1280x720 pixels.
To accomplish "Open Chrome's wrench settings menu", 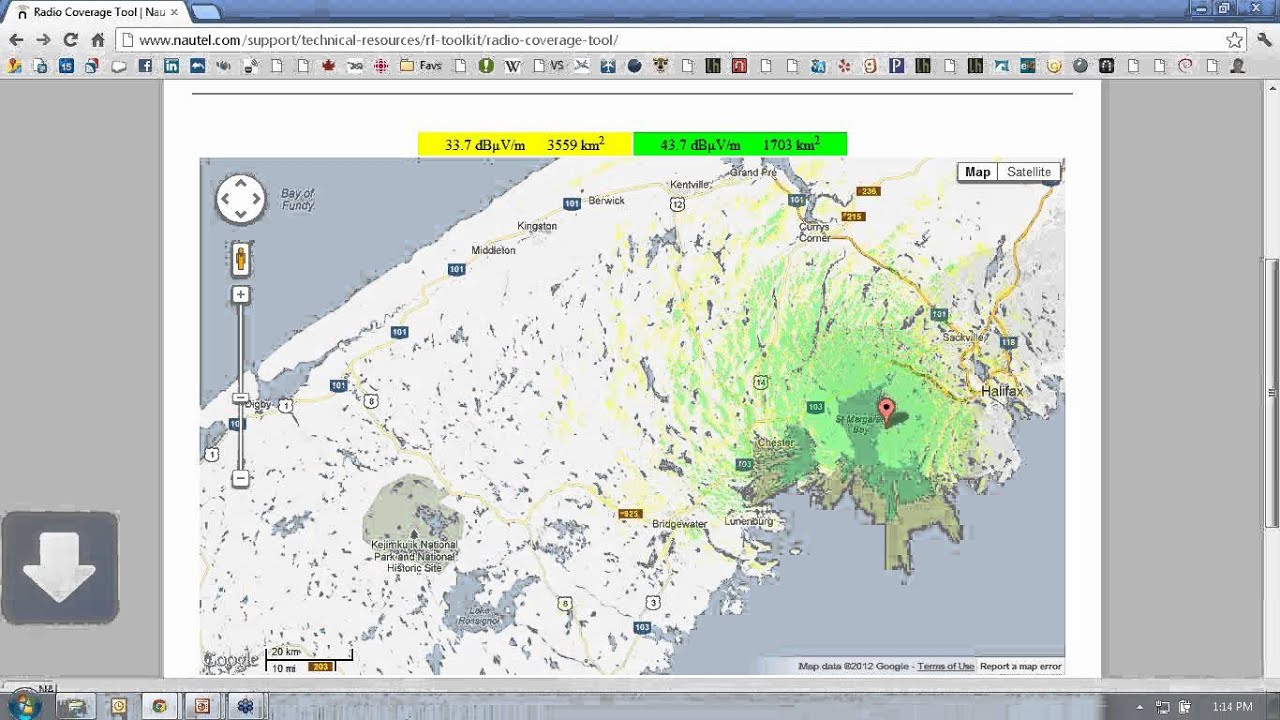I will 1264,40.
